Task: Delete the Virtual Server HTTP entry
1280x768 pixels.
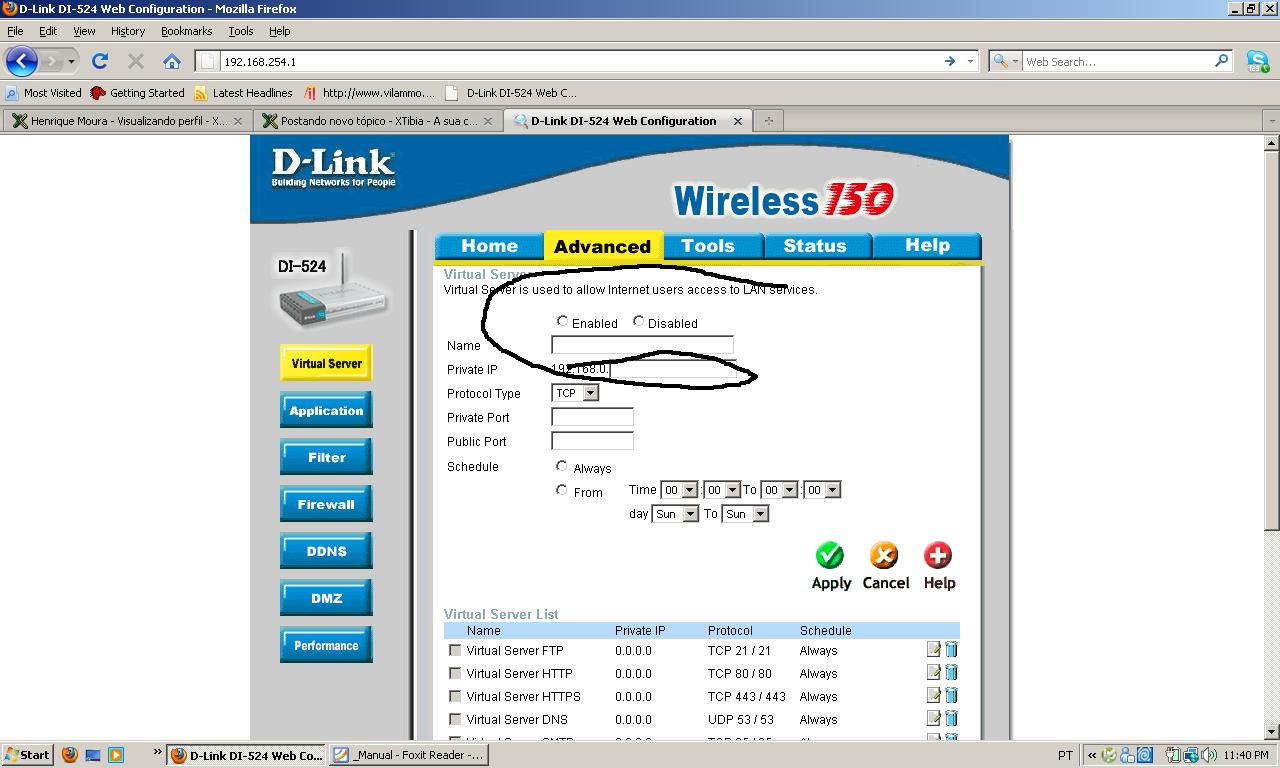Action: pos(951,672)
